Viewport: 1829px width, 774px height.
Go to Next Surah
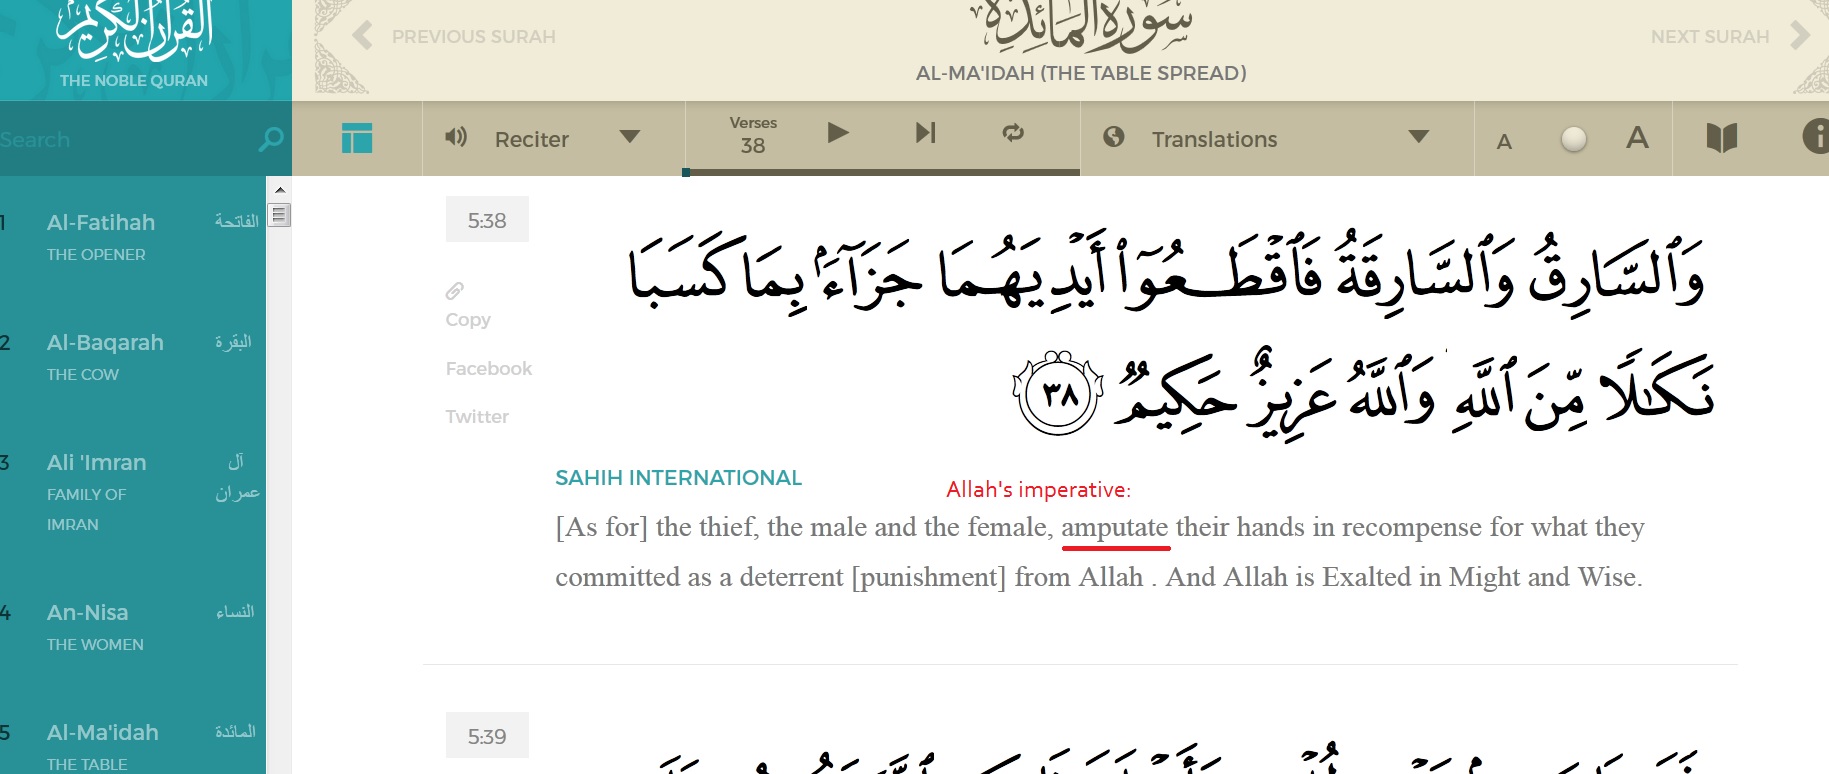pyautogui.click(x=1710, y=37)
